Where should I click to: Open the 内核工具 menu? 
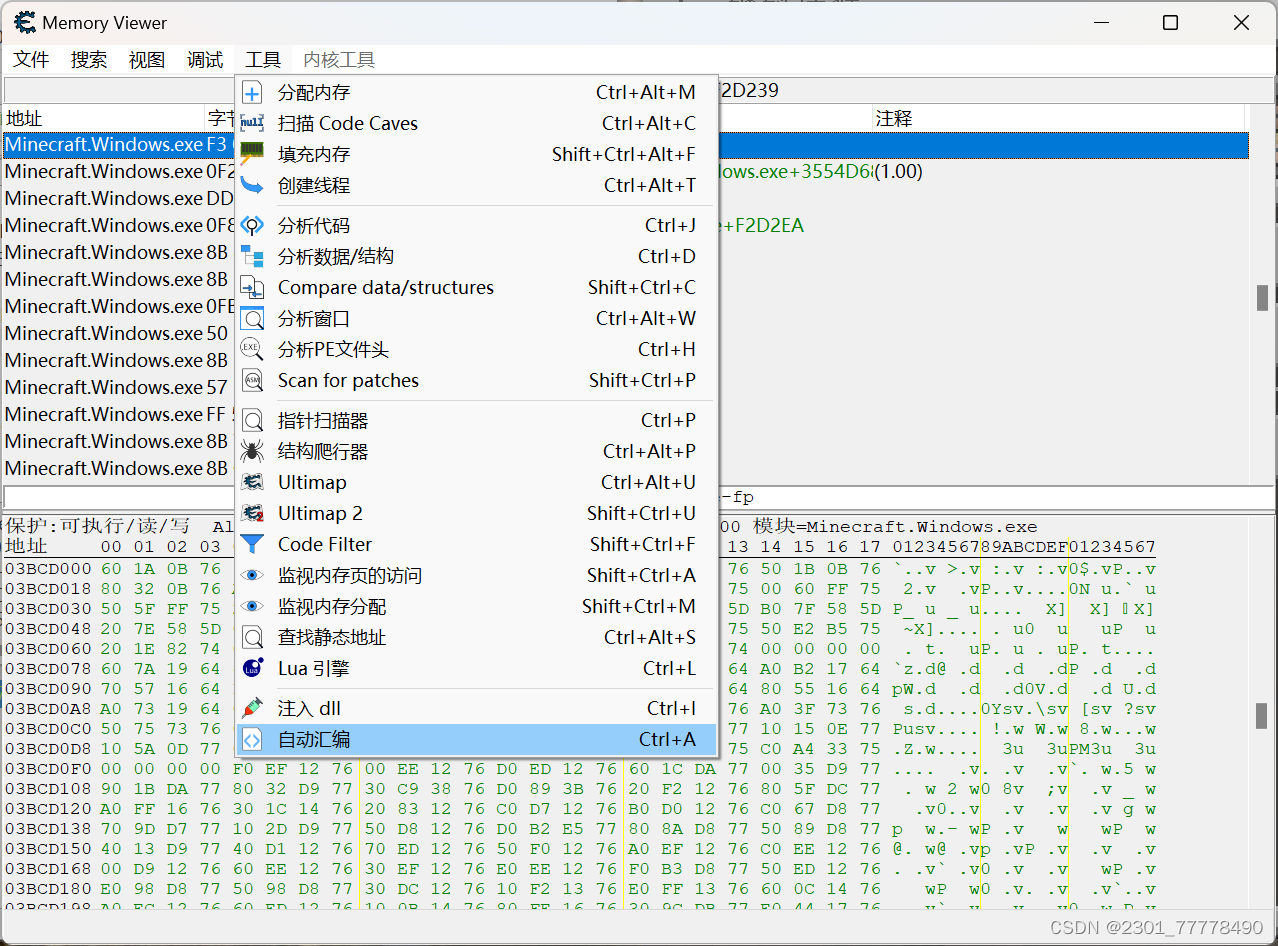pos(339,60)
